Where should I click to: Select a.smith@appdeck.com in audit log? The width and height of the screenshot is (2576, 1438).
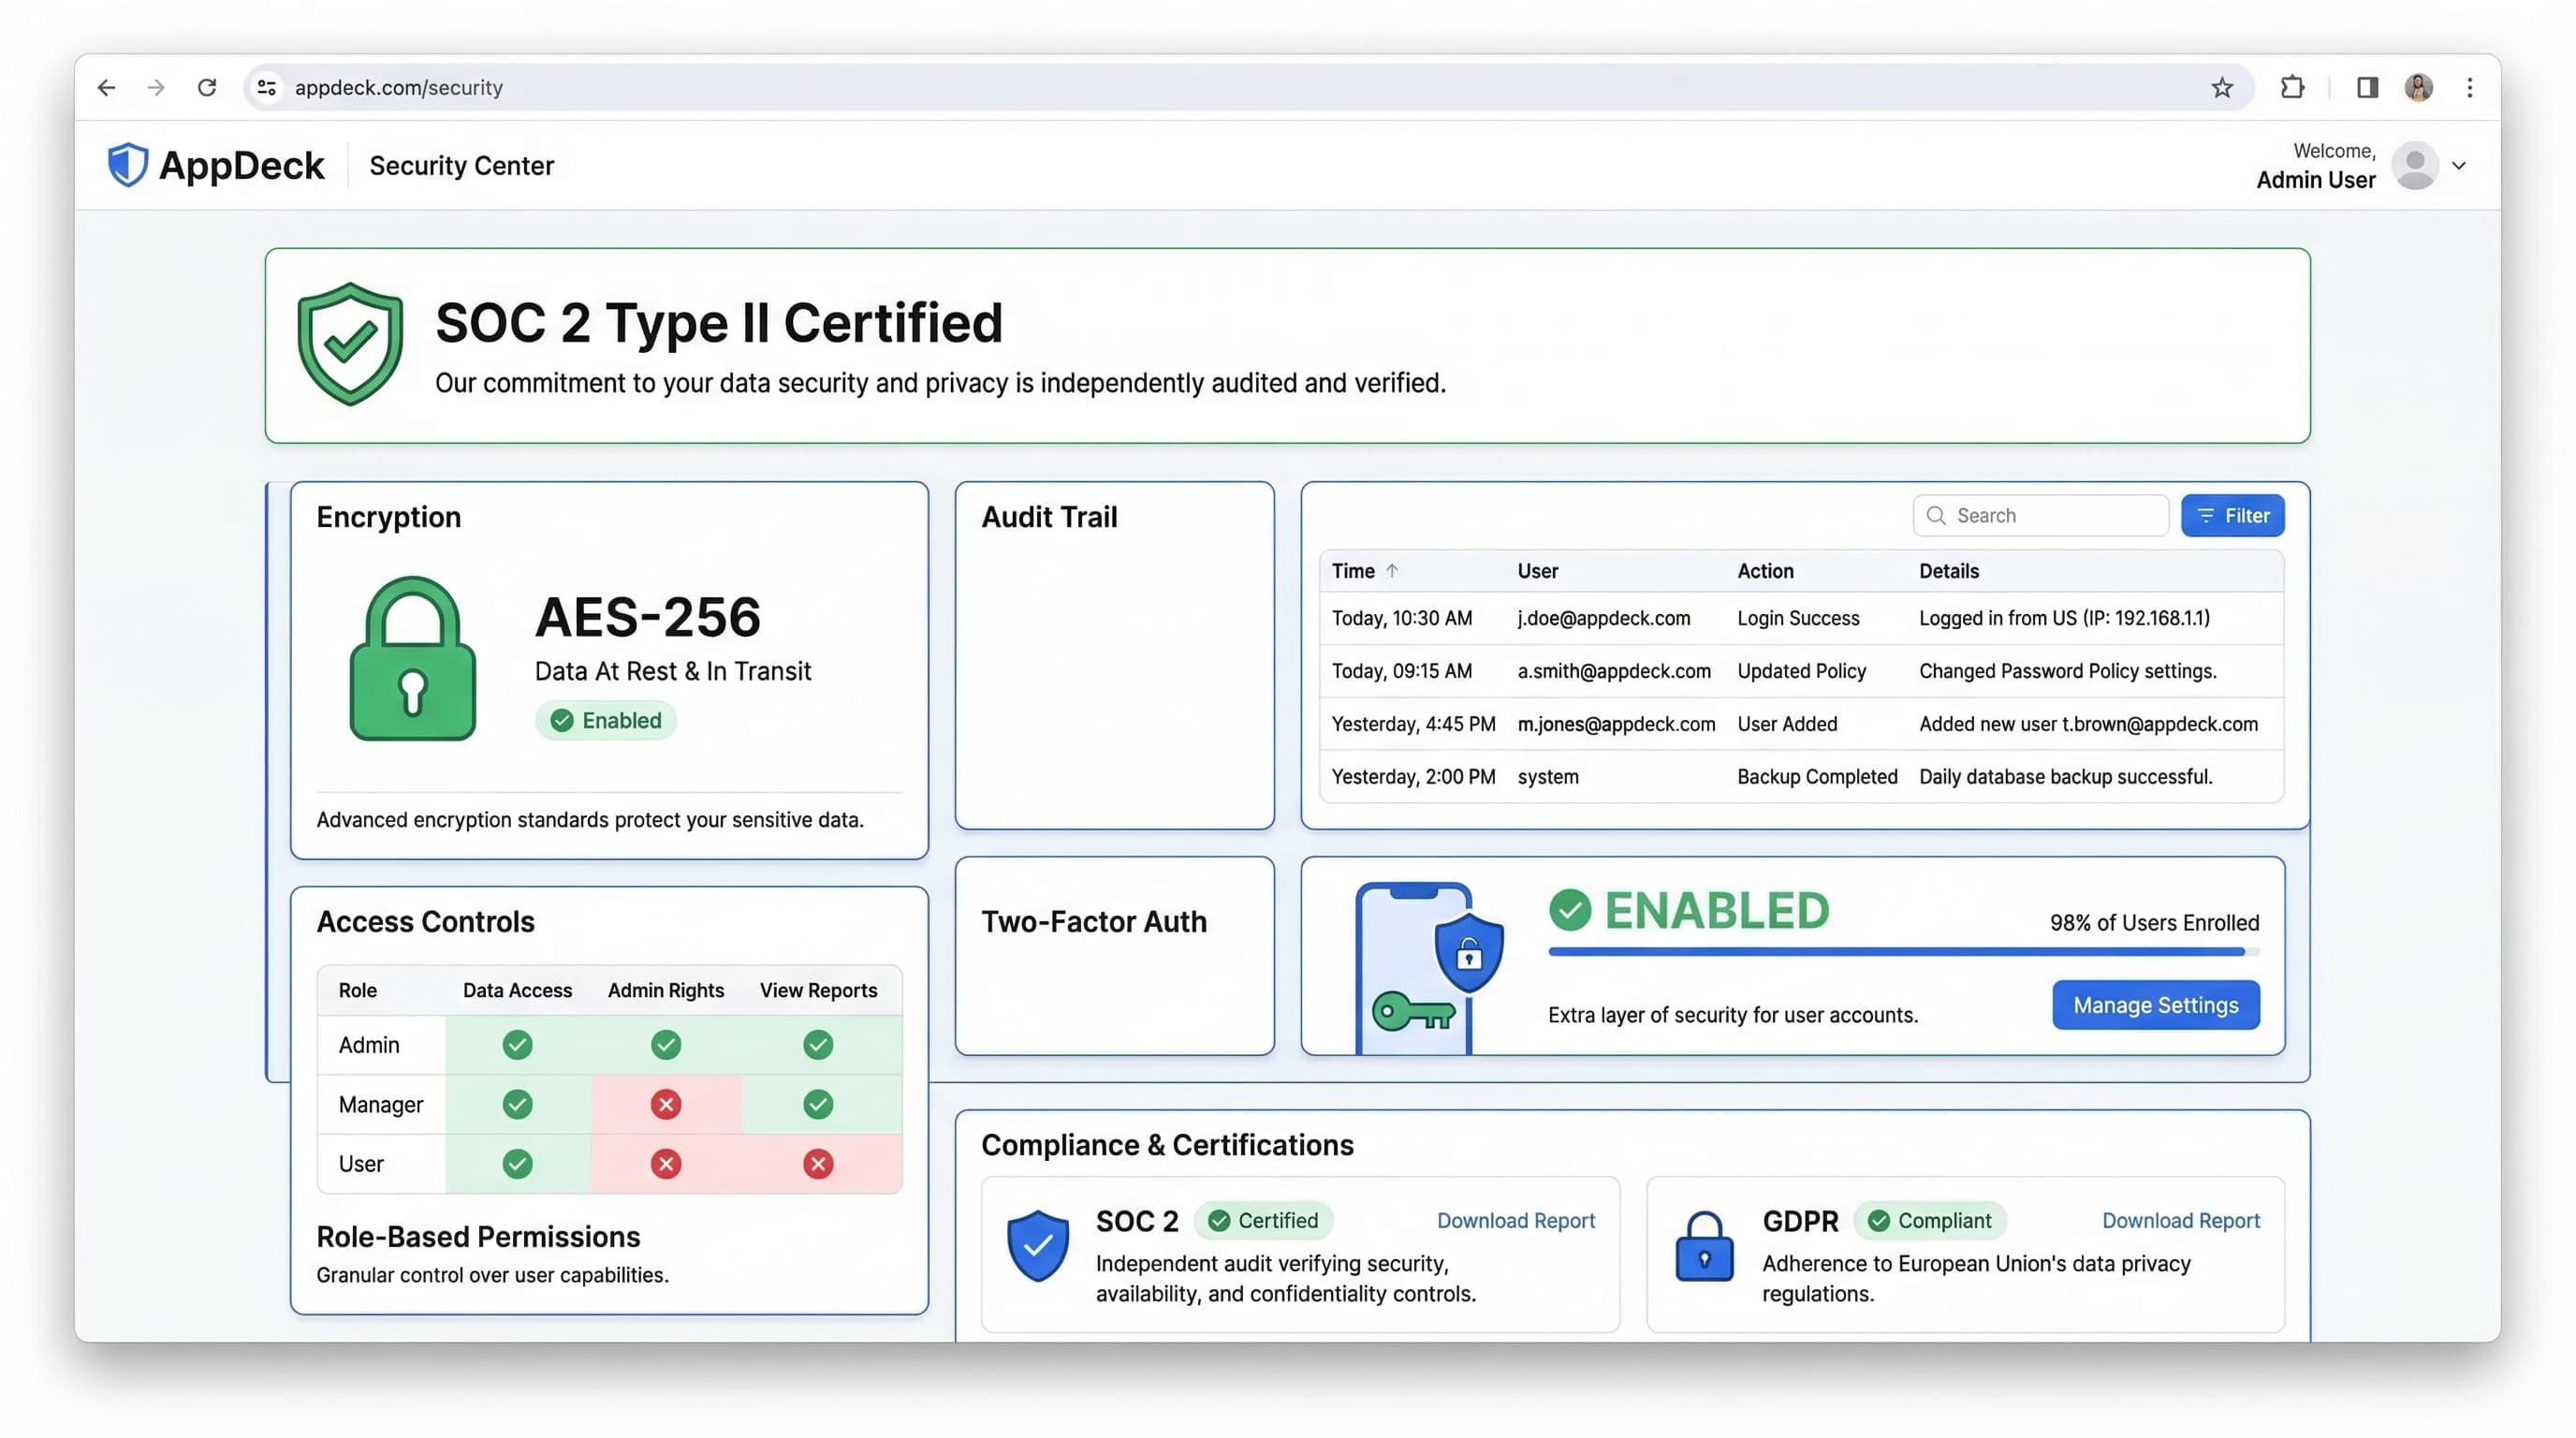1613,671
